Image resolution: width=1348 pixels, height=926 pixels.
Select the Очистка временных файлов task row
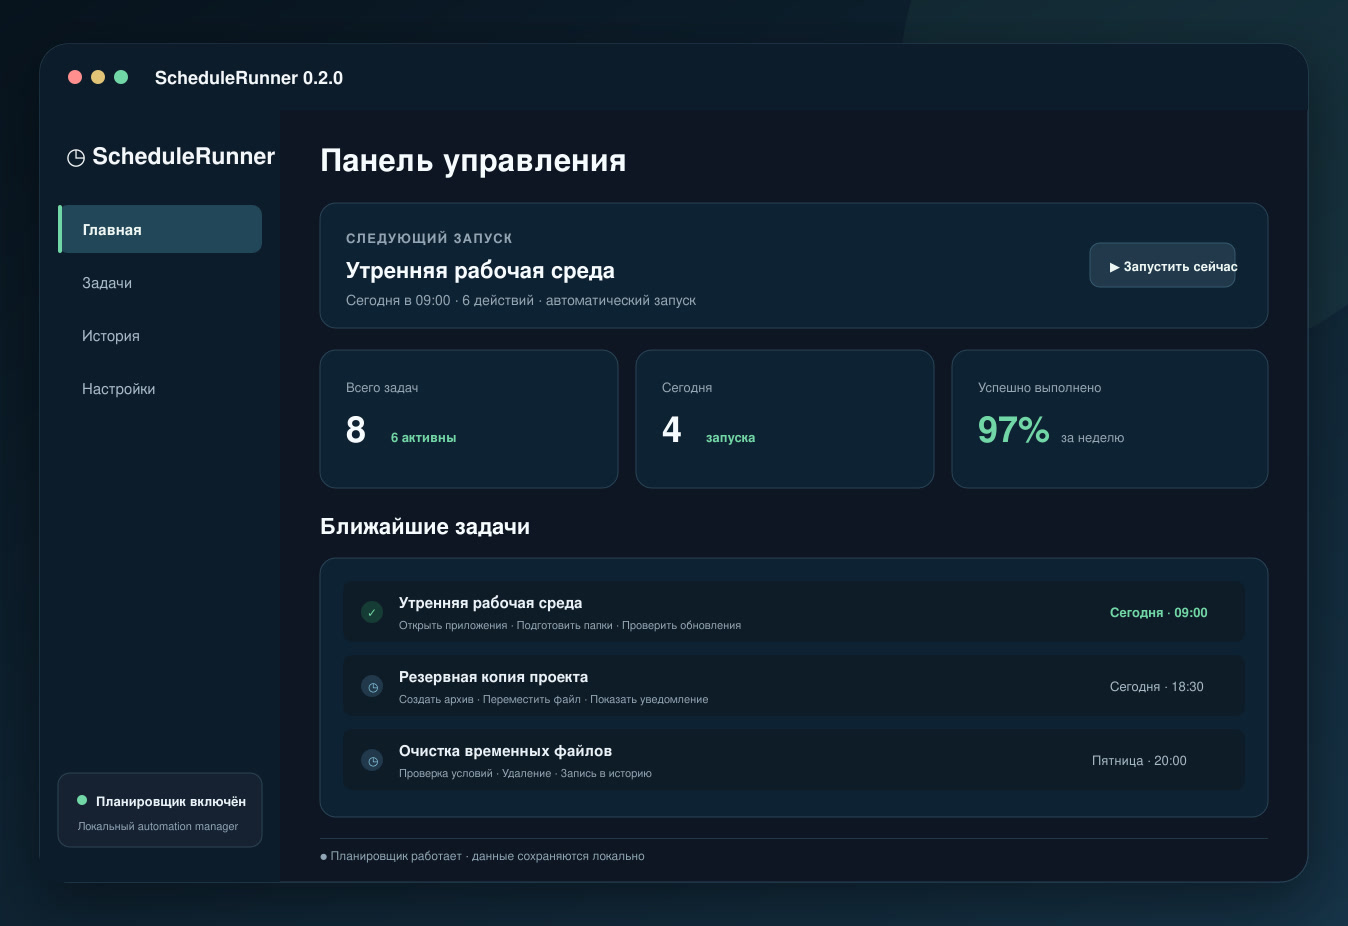(794, 760)
